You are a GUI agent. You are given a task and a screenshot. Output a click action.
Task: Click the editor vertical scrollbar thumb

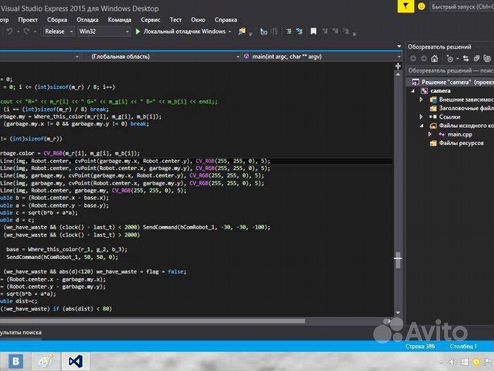coord(398,259)
